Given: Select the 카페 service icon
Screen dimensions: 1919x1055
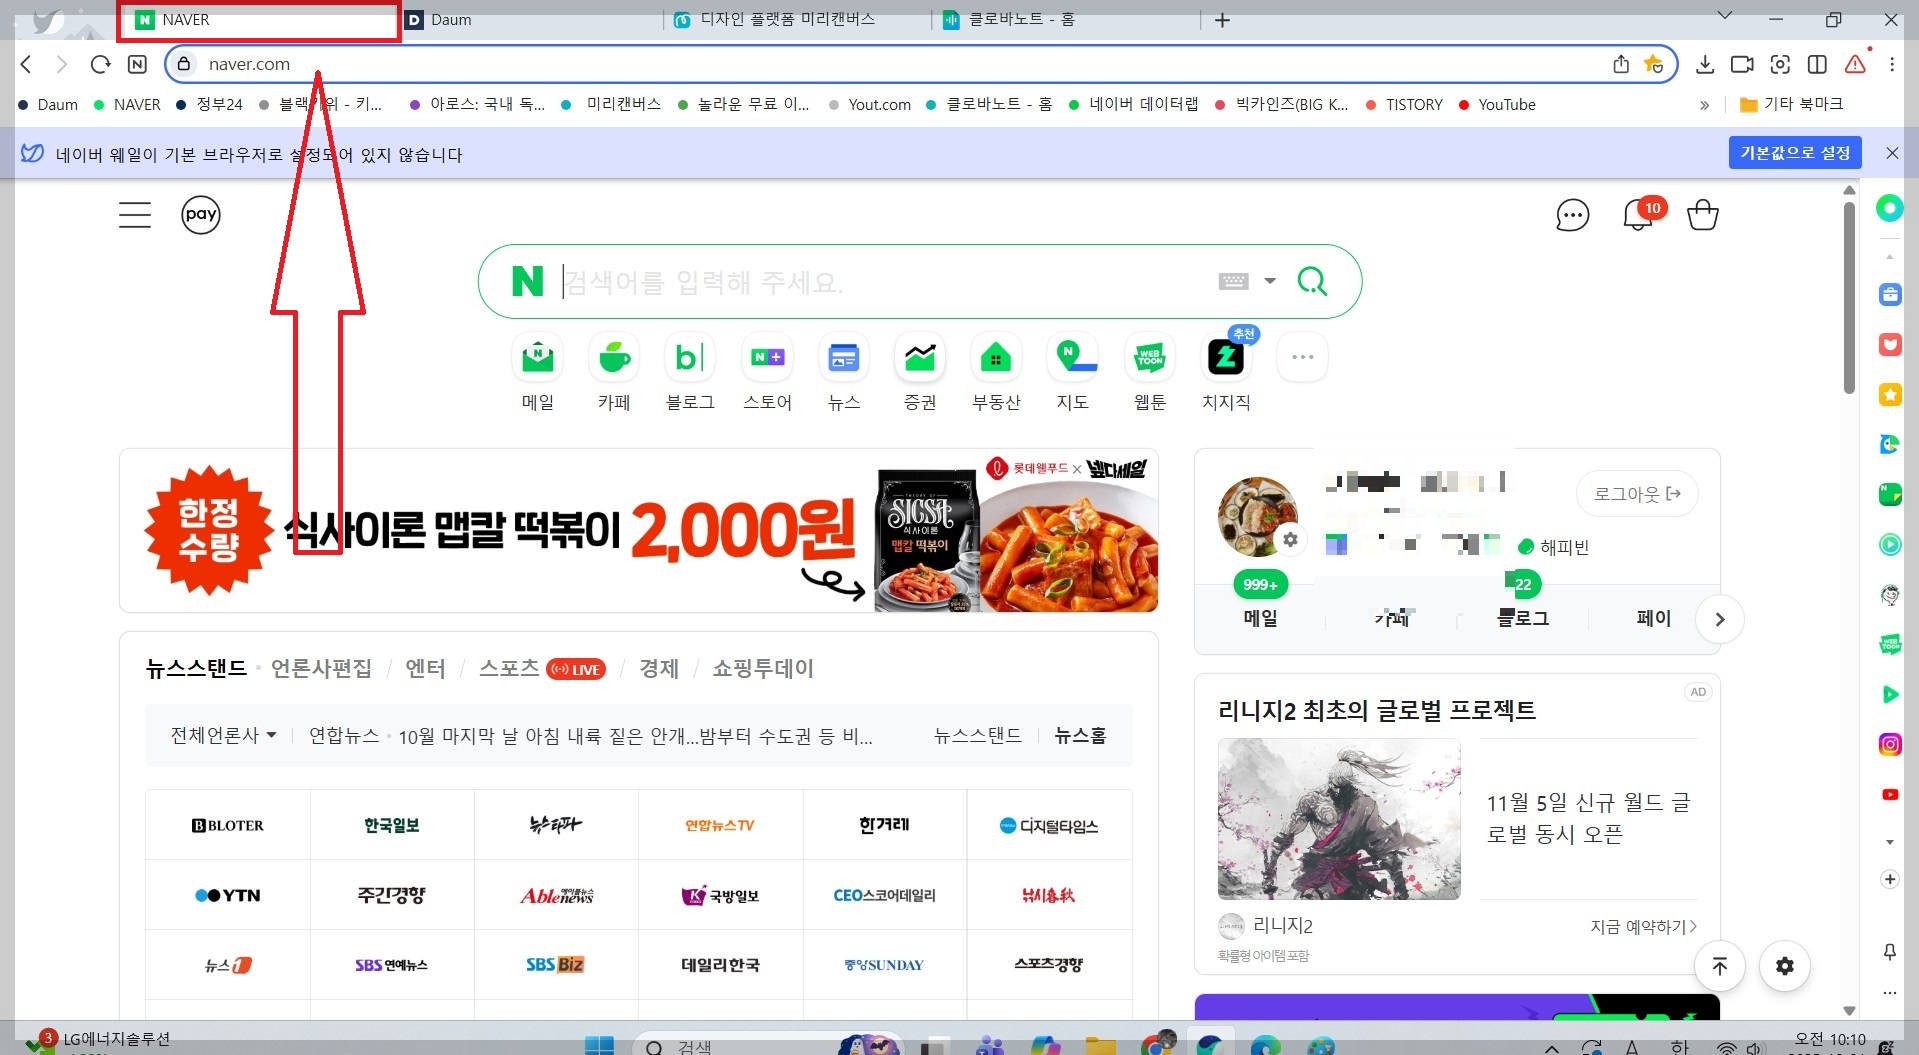Looking at the screenshot, I should coord(613,357).
